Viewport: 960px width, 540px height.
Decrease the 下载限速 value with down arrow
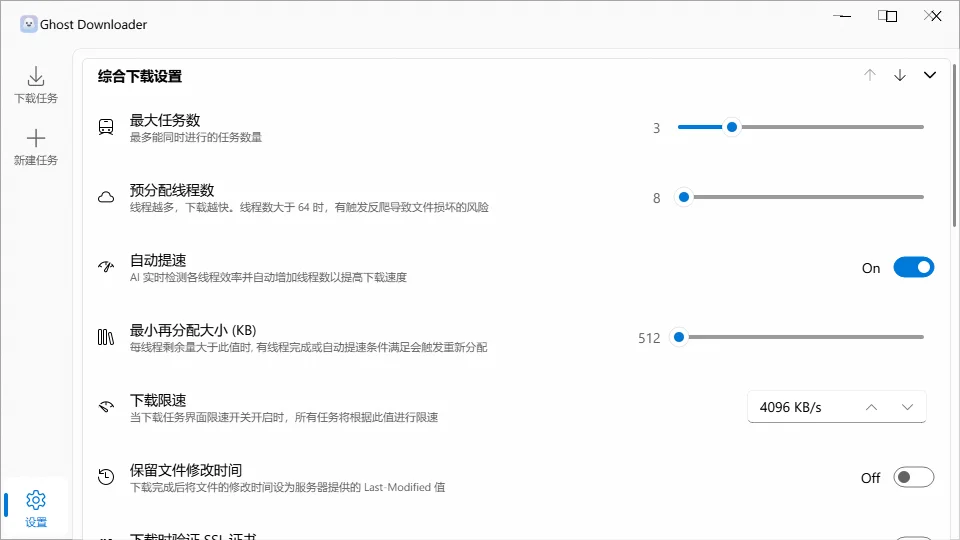coord(907,407)
